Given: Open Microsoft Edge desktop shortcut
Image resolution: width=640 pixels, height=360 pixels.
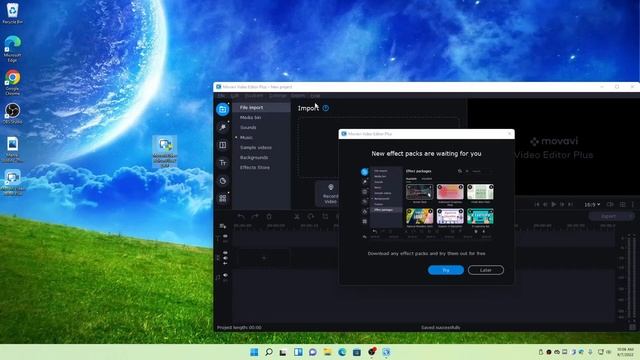Looking at the screenshot, I should [x=12, y=49].
